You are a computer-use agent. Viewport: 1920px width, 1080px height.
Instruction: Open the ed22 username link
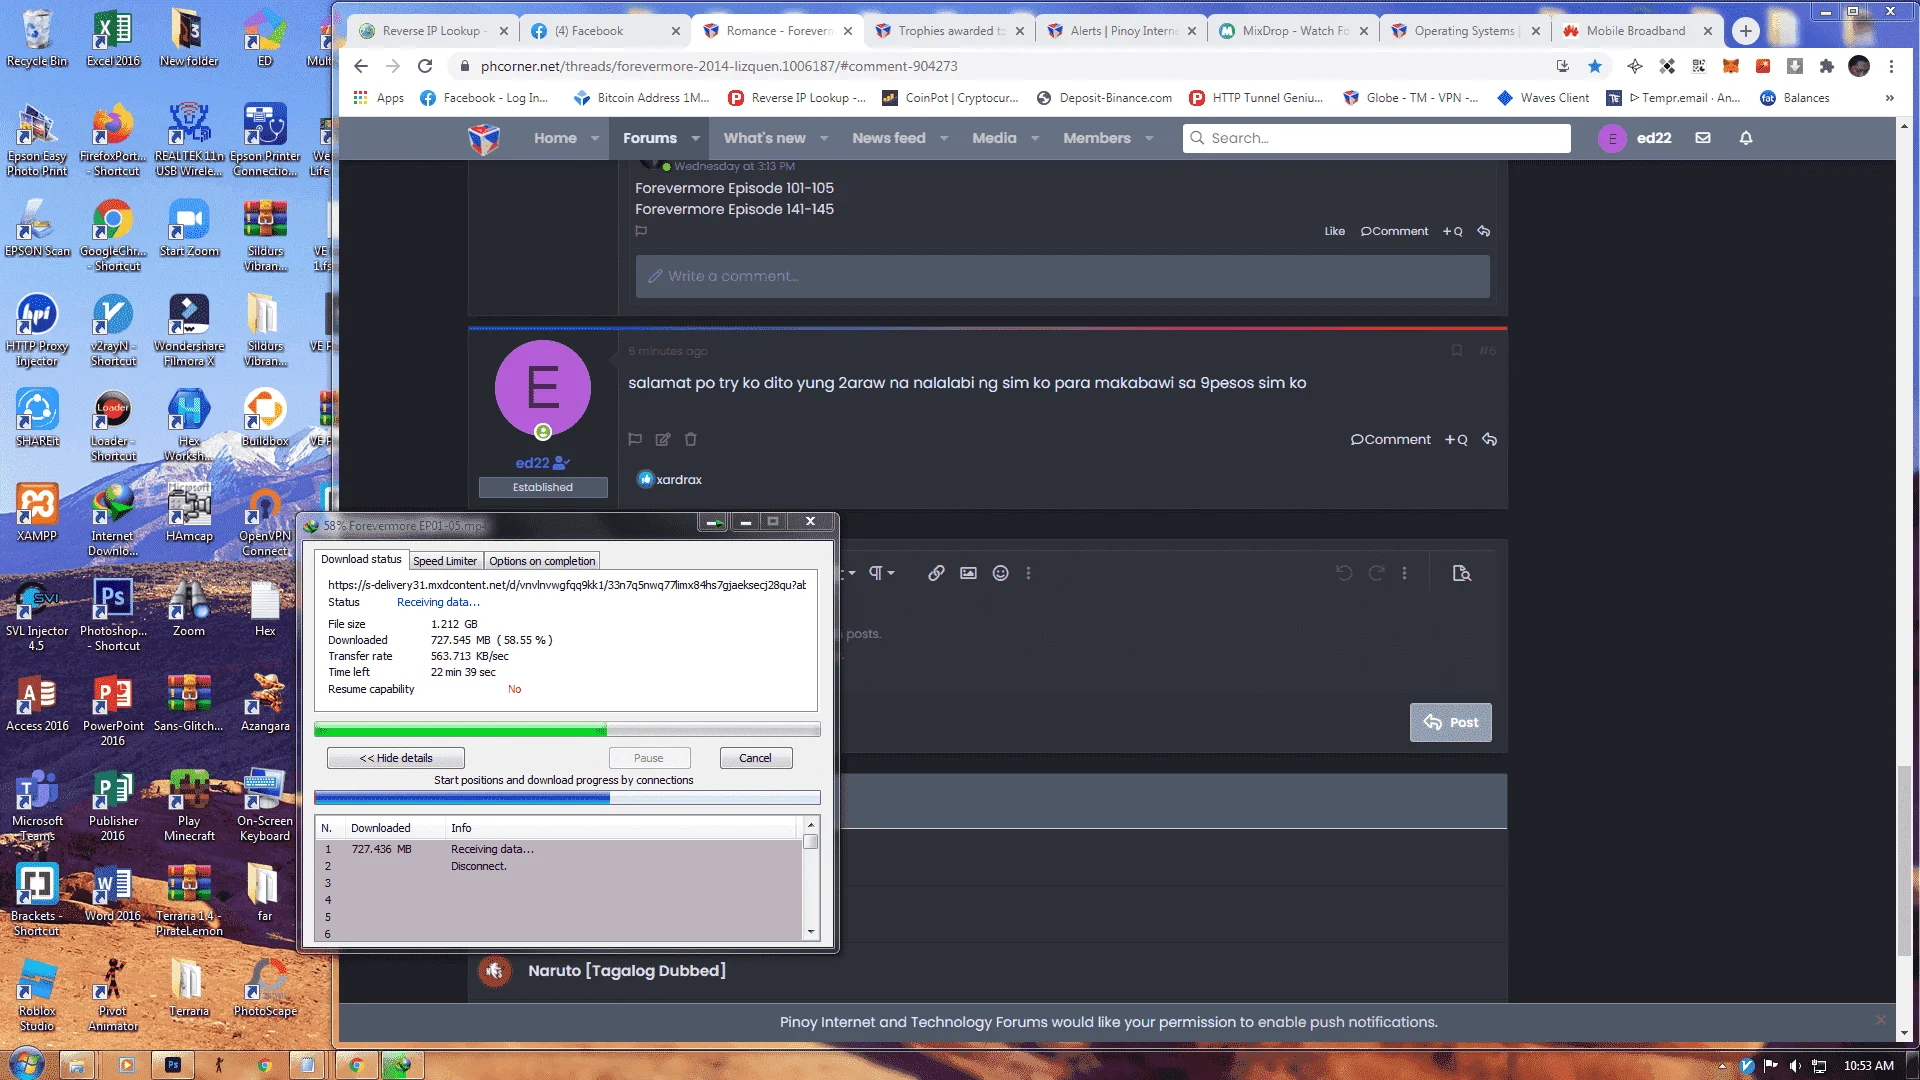tap(532, 463)
